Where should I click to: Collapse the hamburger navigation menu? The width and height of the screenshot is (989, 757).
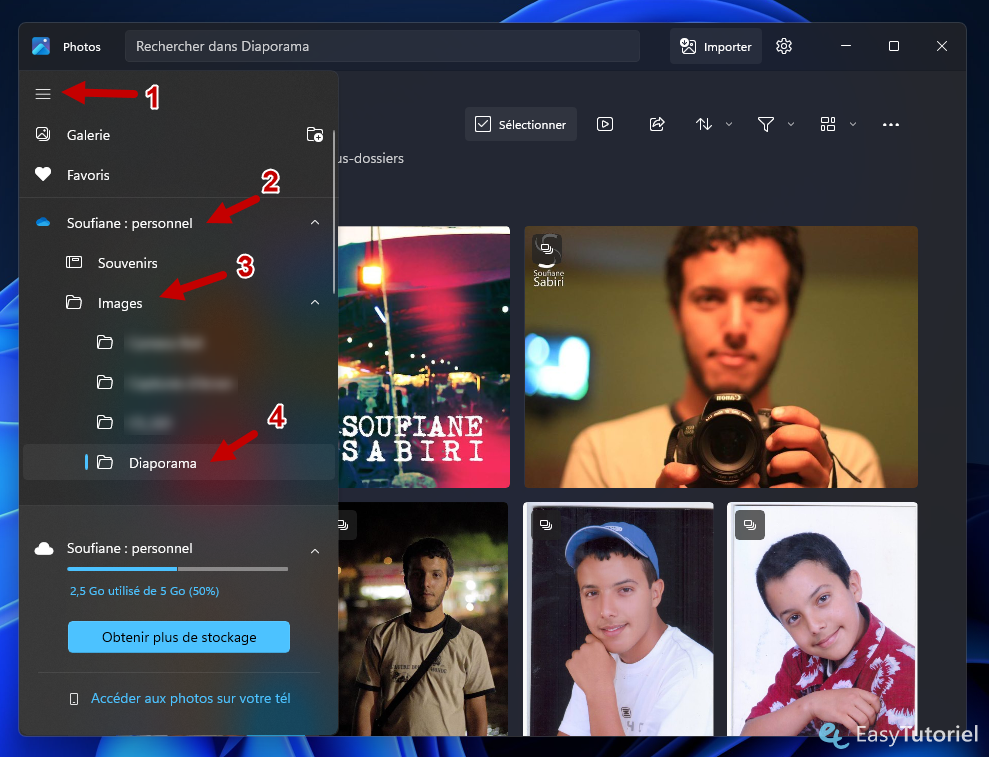point(43,94)
